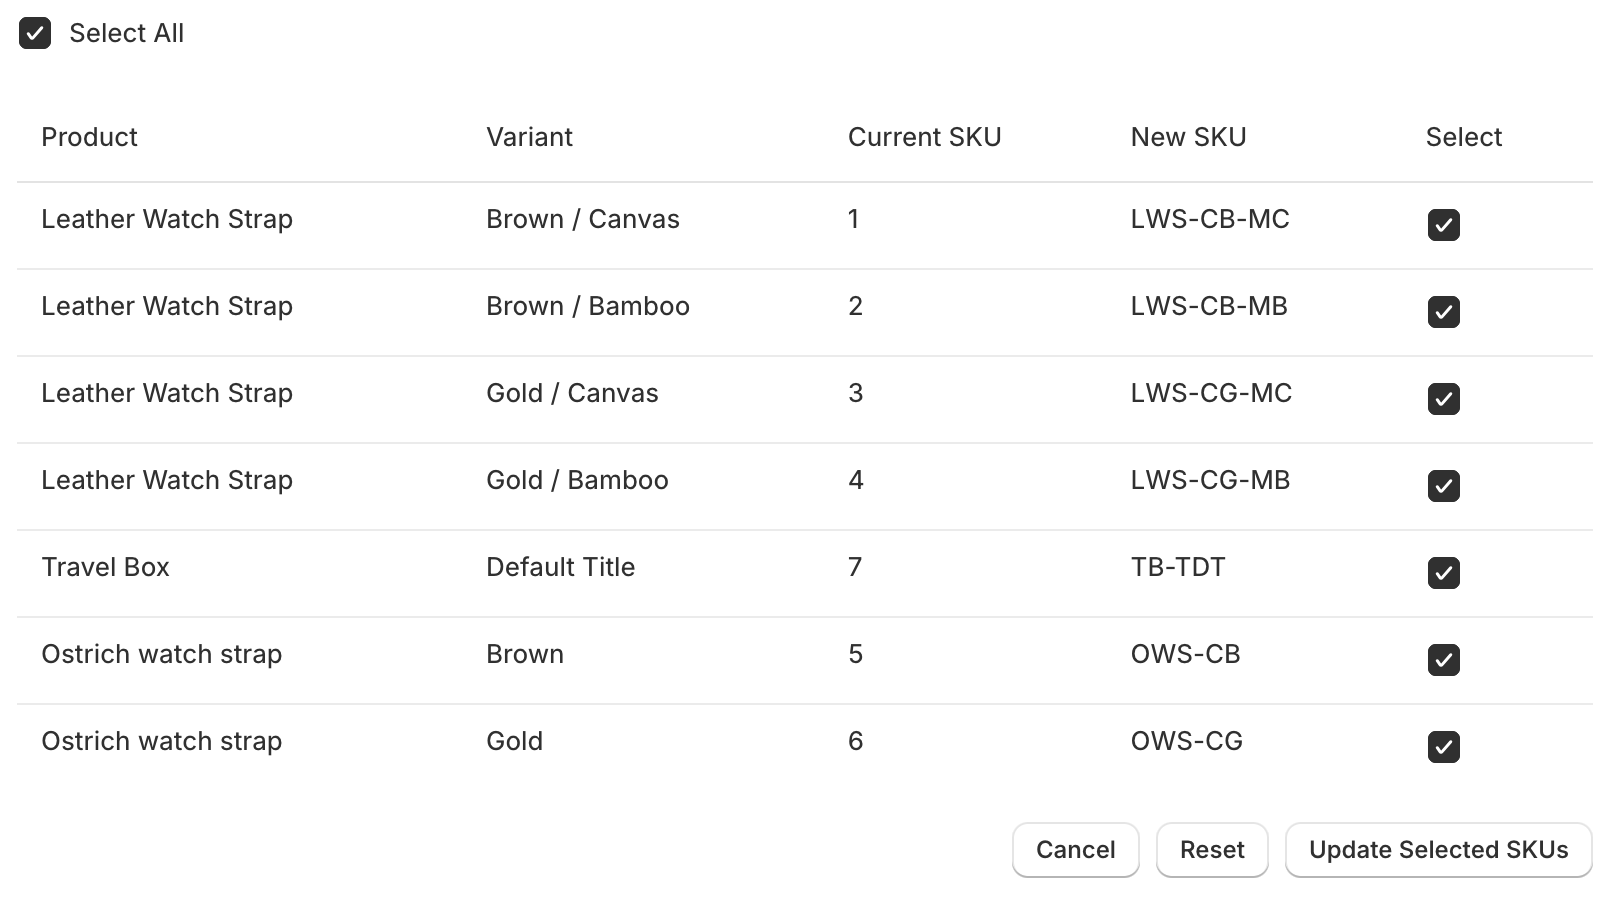1600x900 pixels.
Task: Uncheck the Ostrich watch strap Brown variant
Action: click(x=1444, y=660)
